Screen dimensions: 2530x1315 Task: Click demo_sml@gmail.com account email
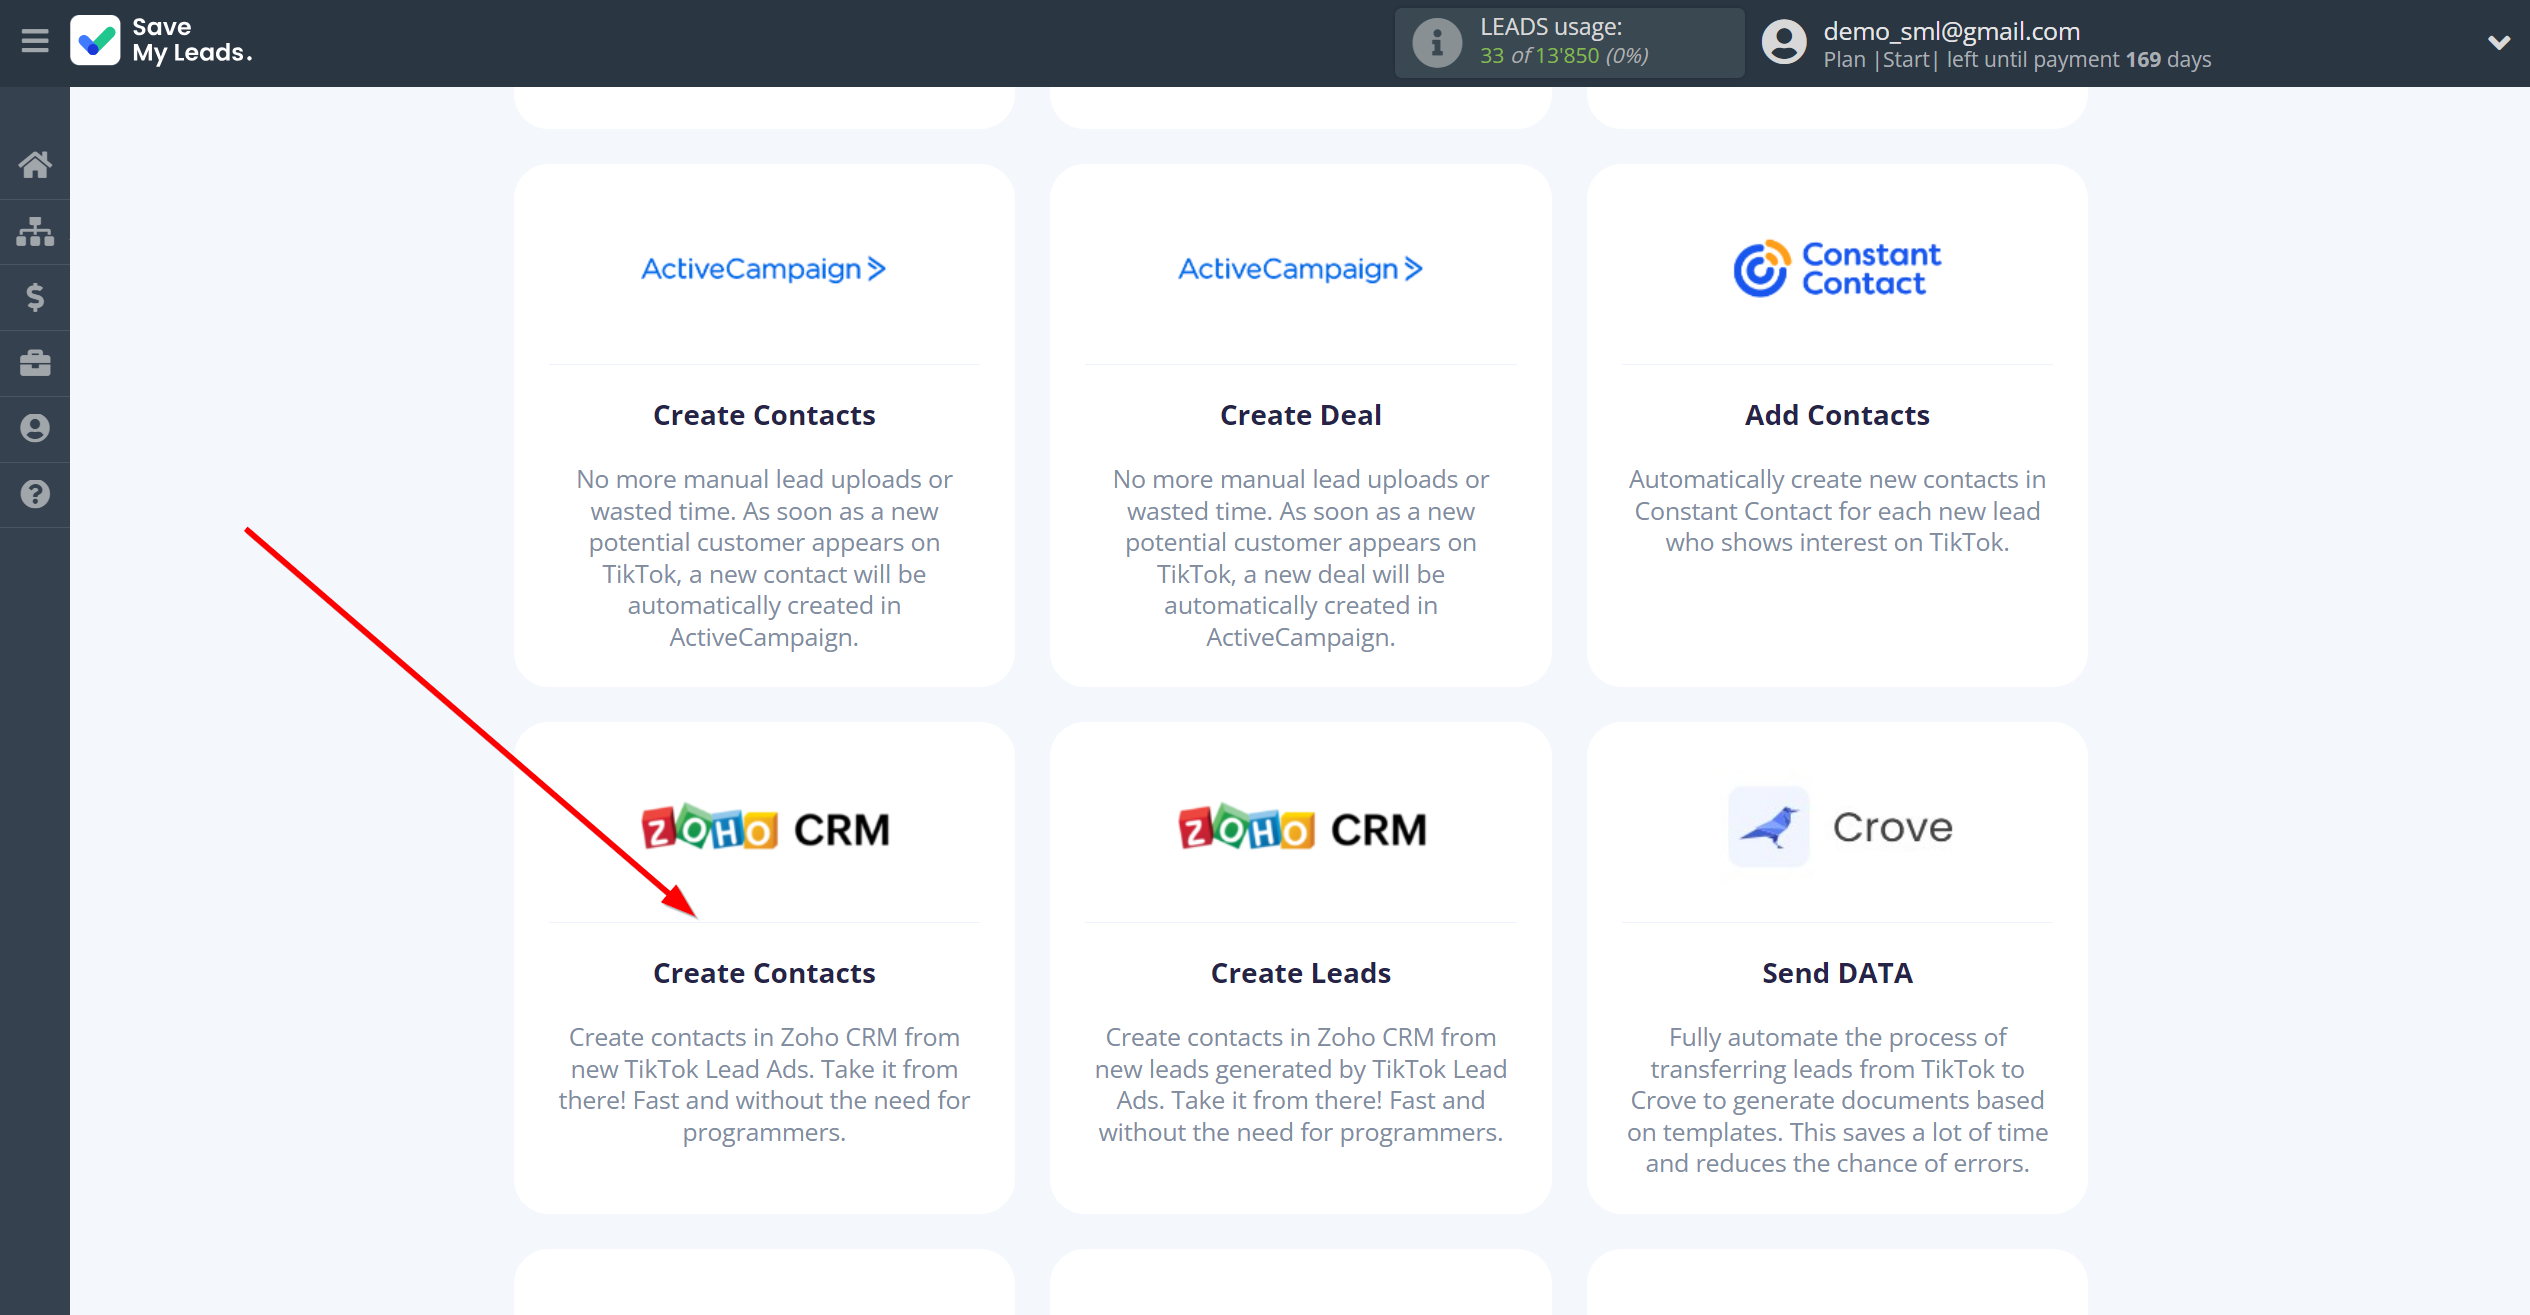click(x=1951, y=31)
